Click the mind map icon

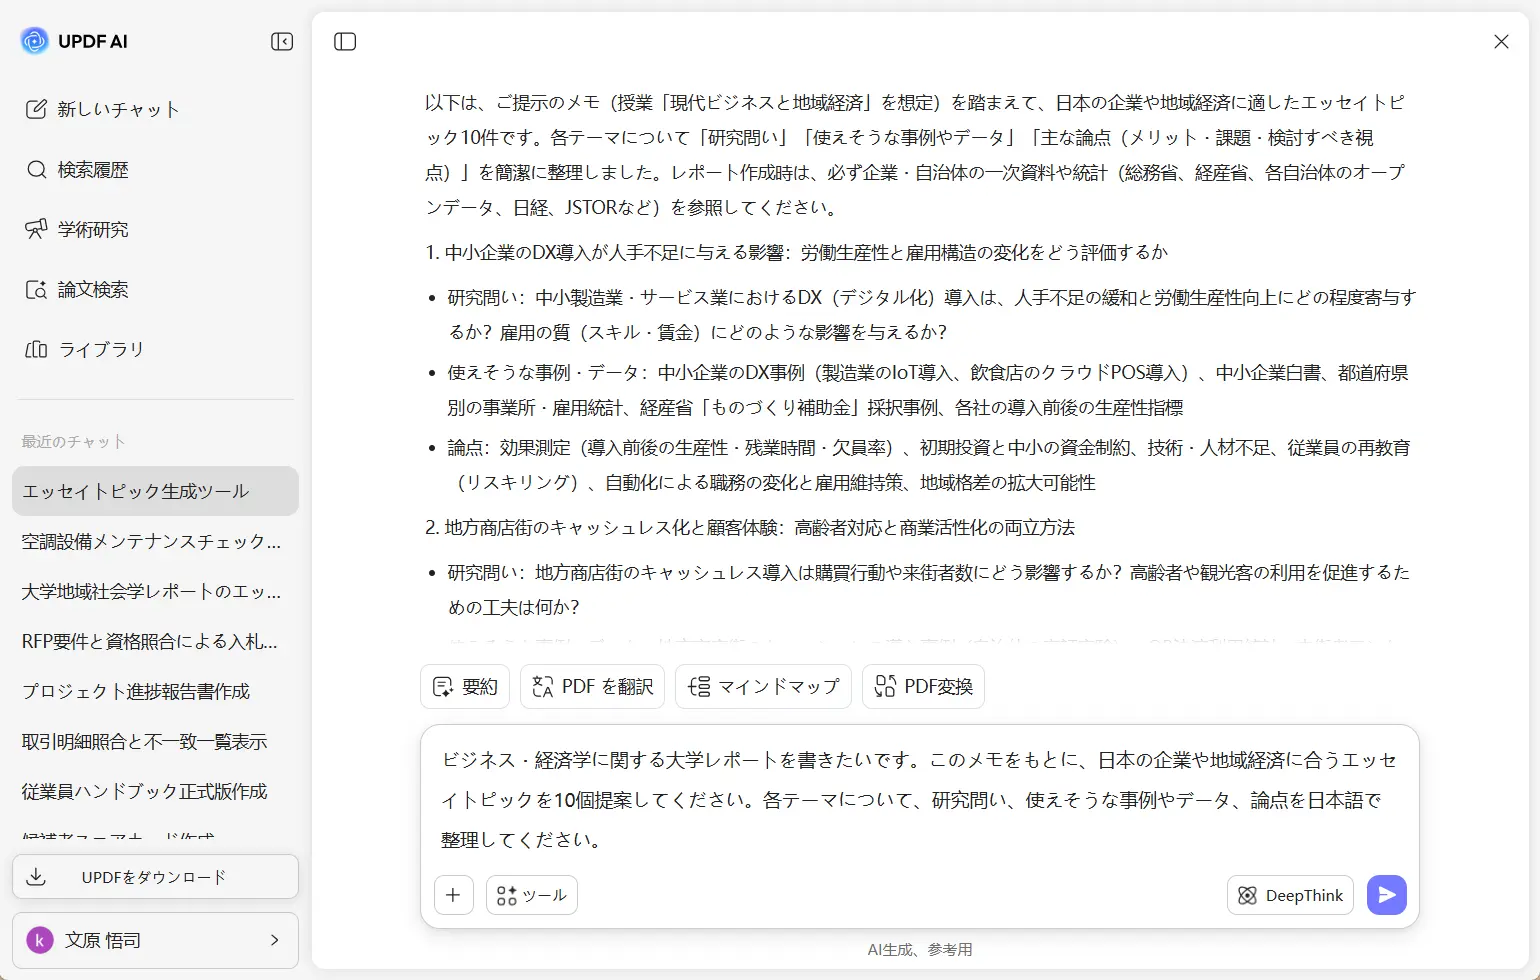[x=699, y=686]
